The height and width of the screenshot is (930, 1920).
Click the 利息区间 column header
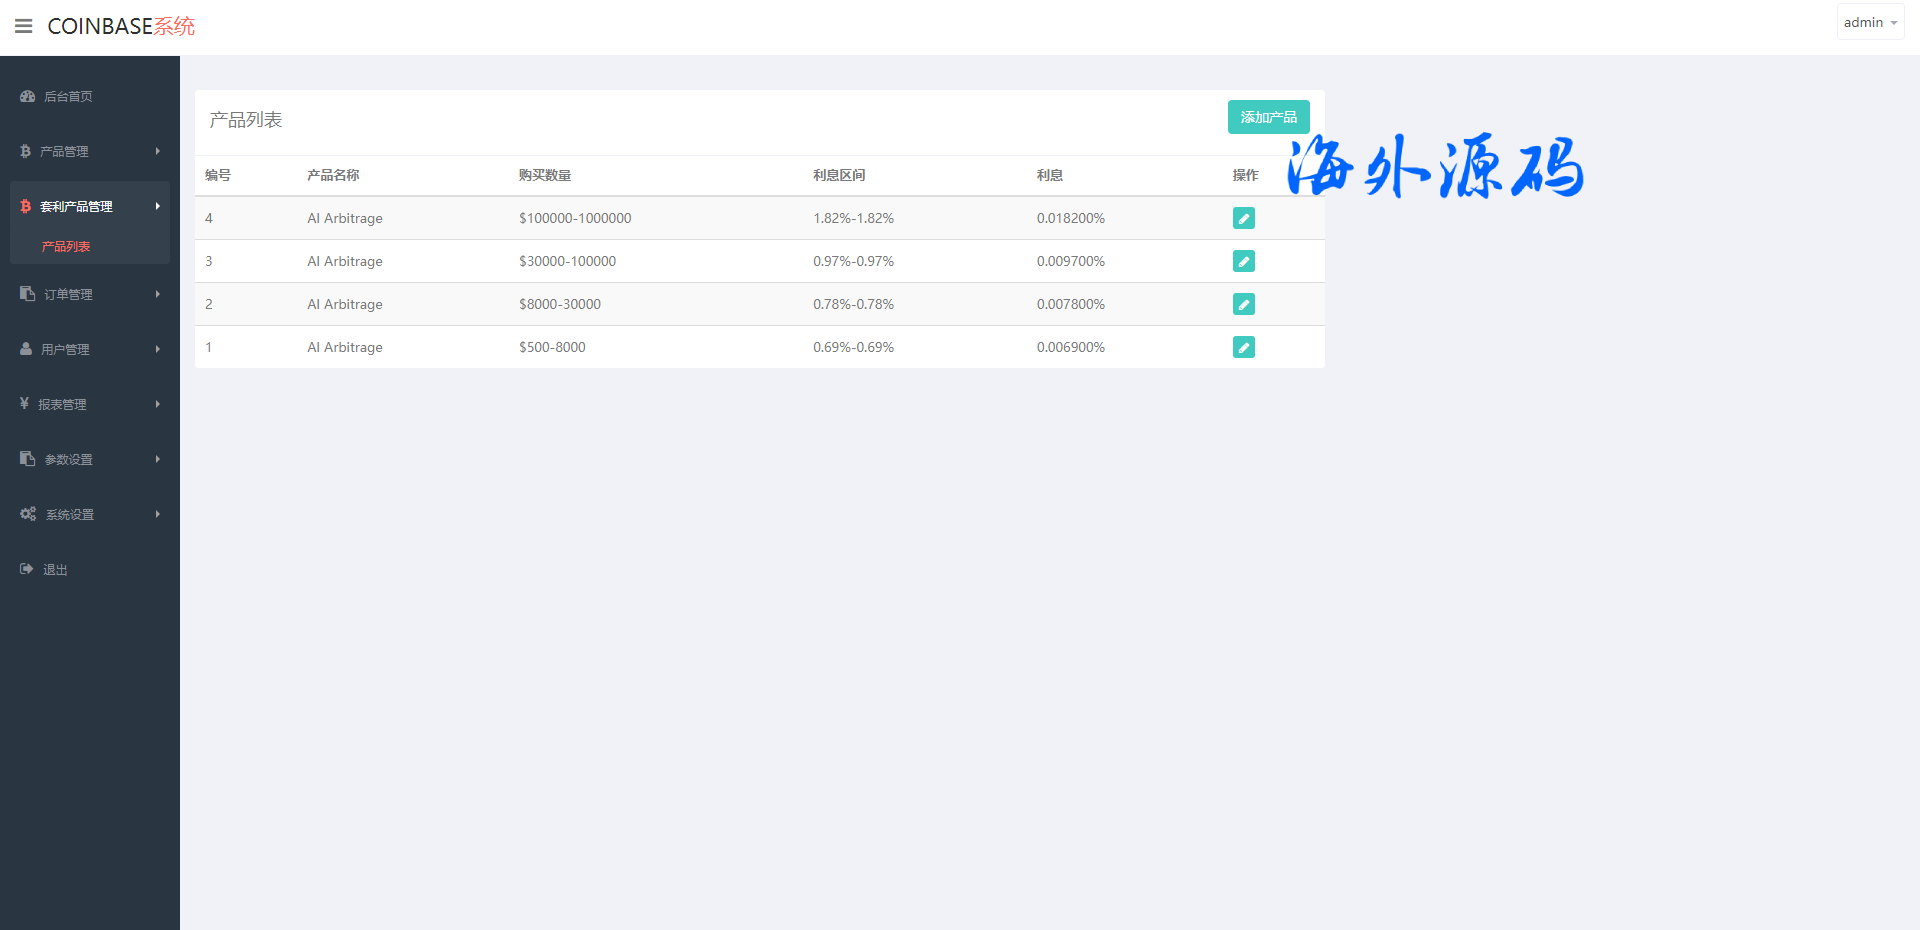tap(838, 175)
